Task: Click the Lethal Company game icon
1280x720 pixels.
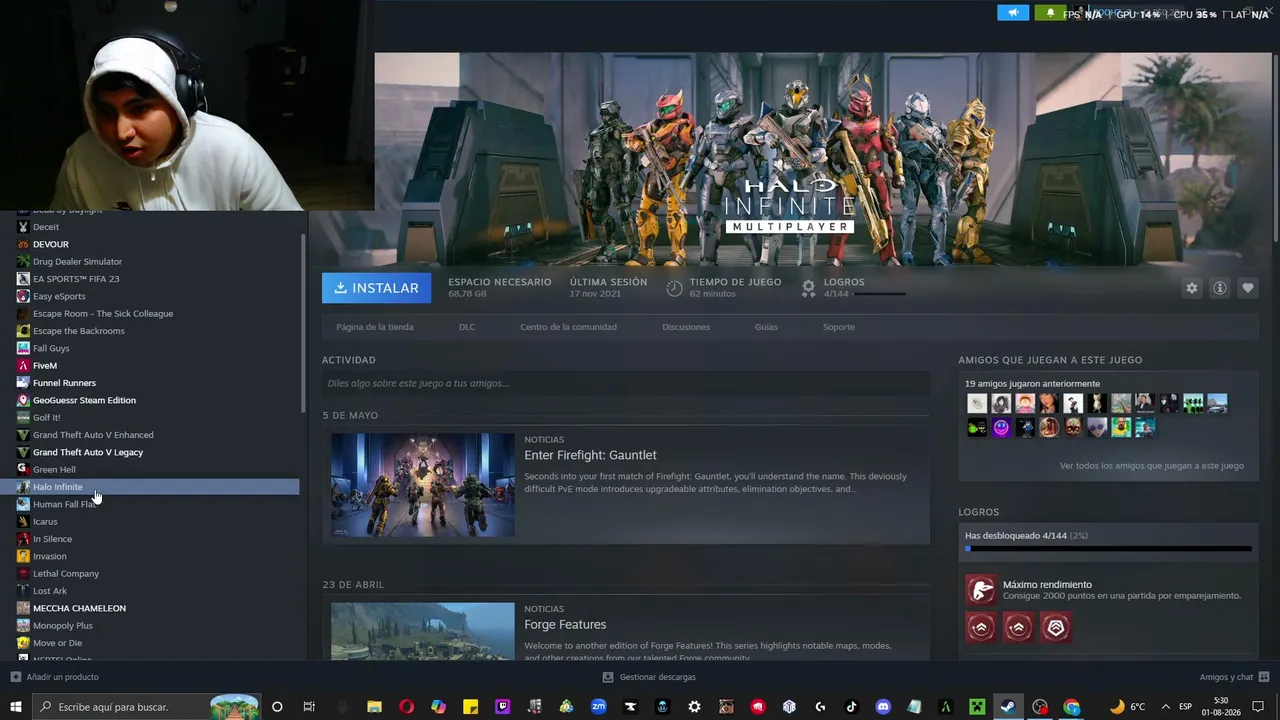Action: coord(23,574)
